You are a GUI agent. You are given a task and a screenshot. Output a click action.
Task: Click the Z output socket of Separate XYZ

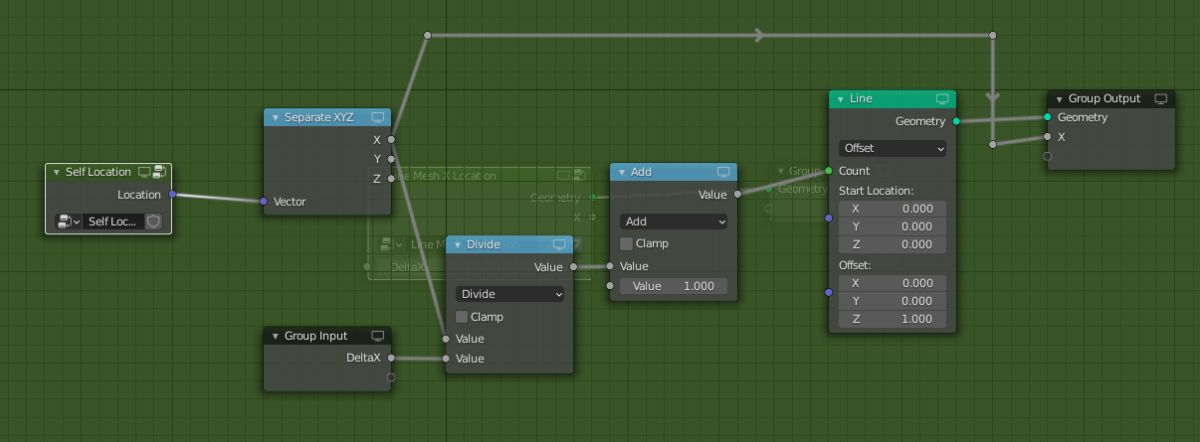click(391, 178)
